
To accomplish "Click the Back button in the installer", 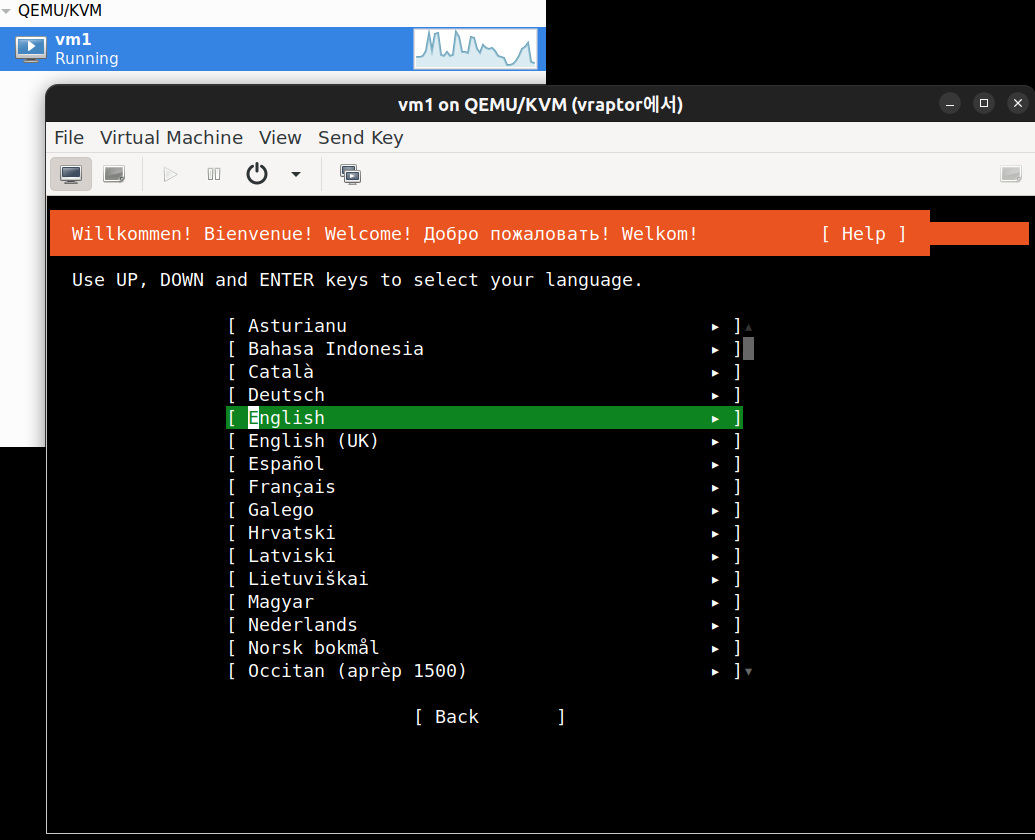I will tap(490, 717).
